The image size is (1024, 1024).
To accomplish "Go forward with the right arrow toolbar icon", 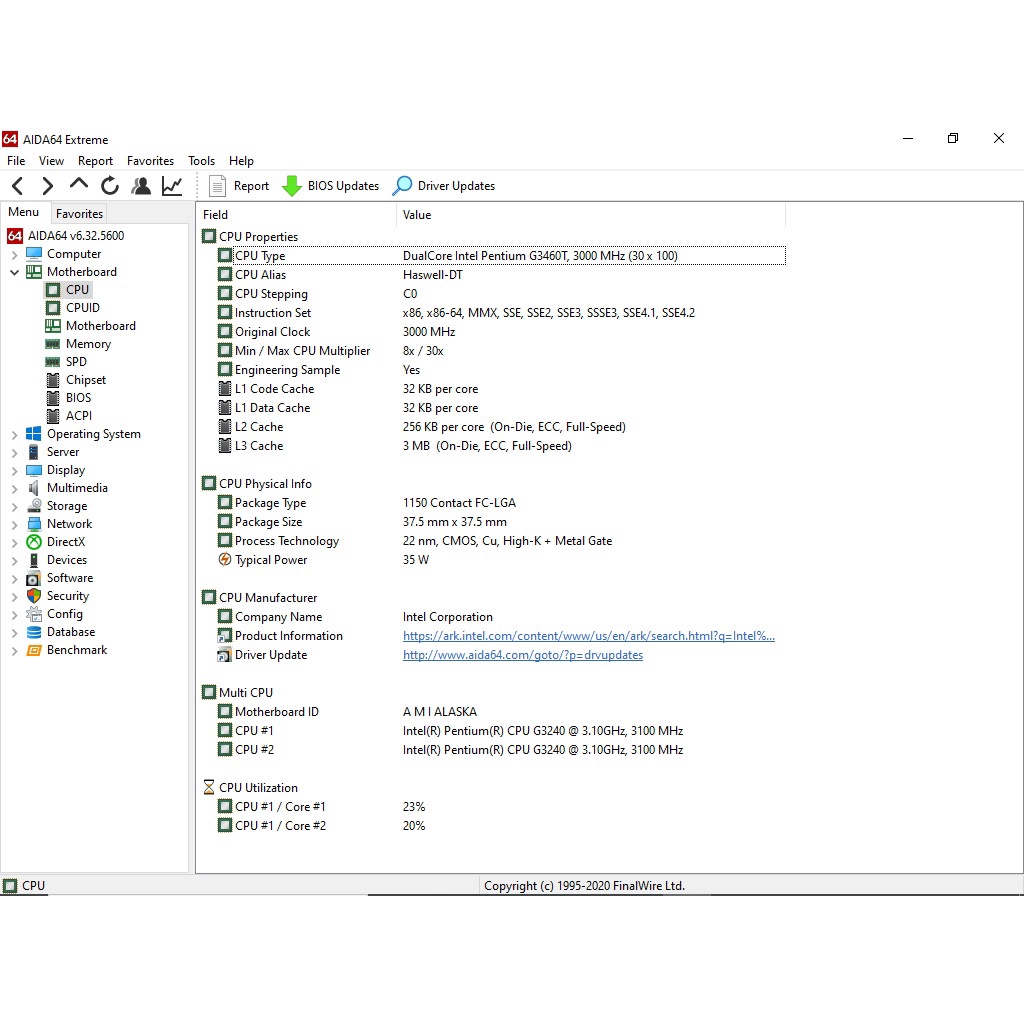I will [47, 186].
